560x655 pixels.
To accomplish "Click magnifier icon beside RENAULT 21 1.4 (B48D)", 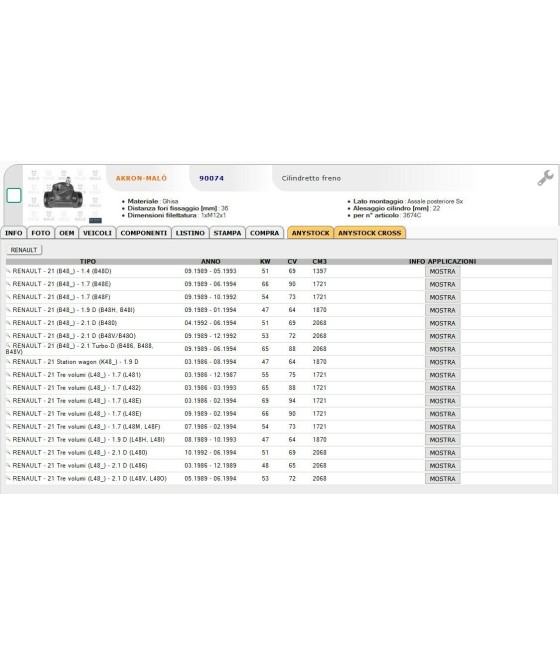I will pyautogui.click(x=8, y=271).
